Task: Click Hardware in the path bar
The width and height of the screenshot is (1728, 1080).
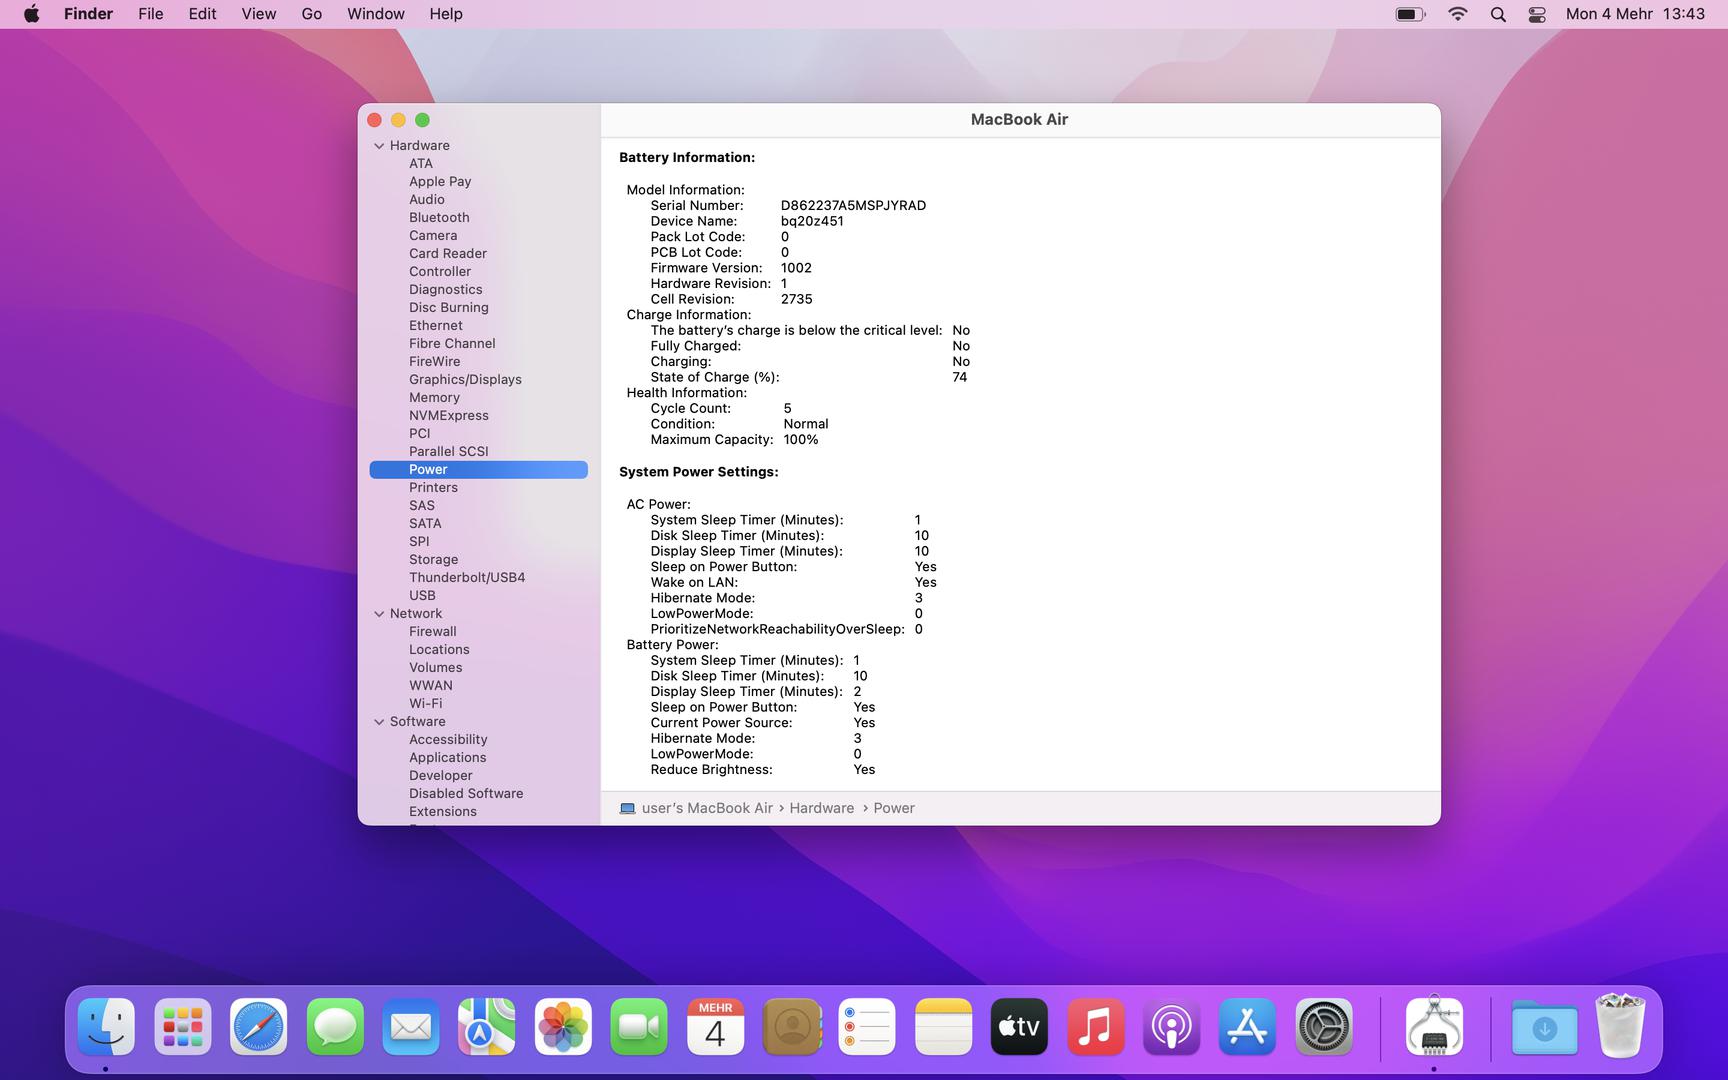Action: [821, 808]
